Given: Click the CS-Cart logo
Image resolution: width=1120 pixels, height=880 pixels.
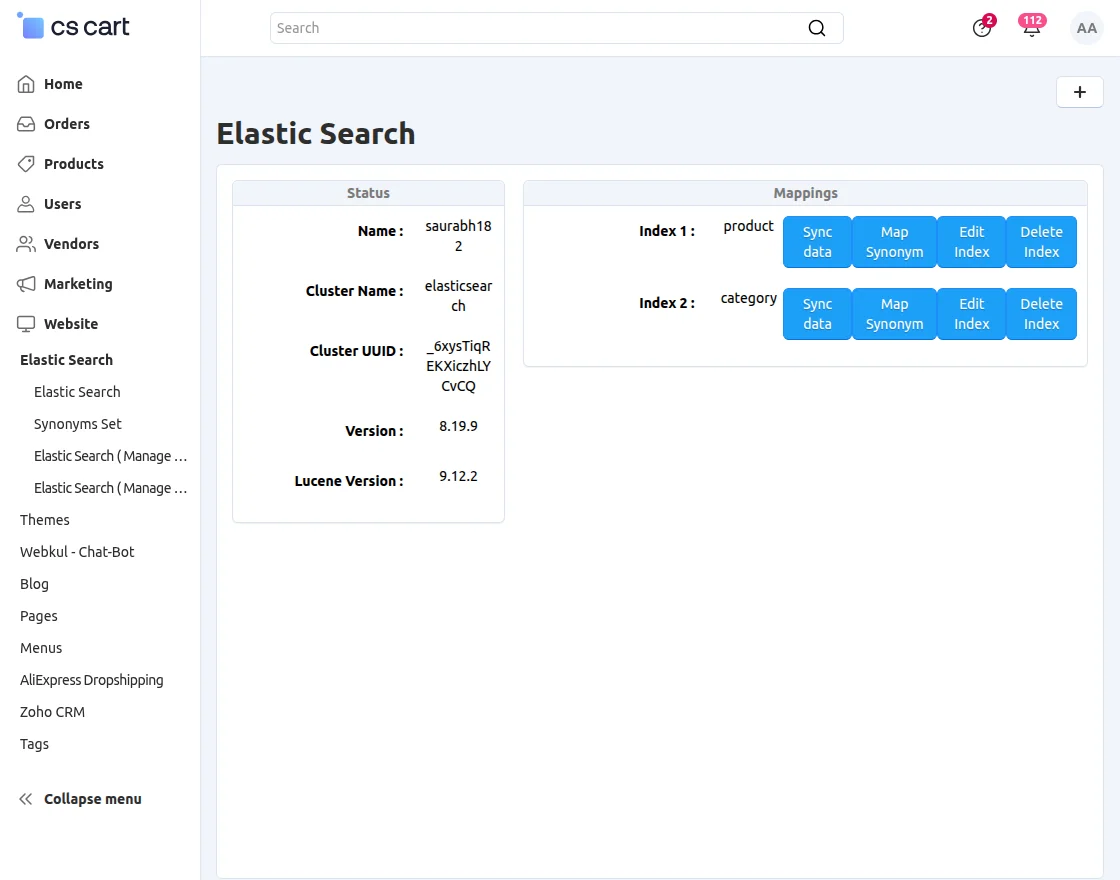Looking at the screenshot, I should [73, 27].
